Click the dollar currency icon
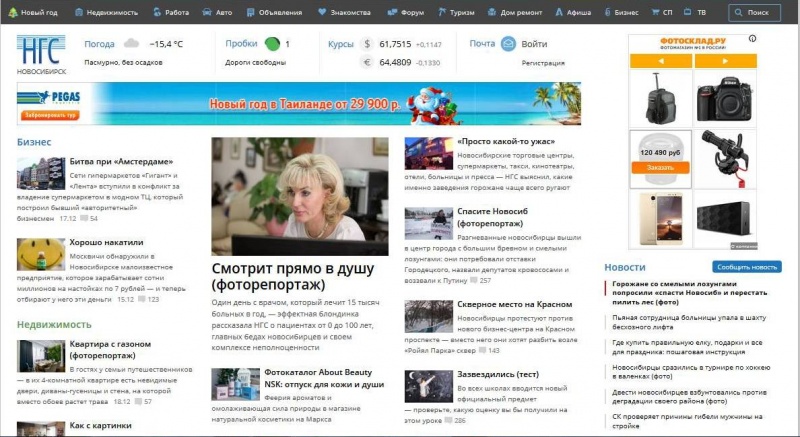 tap(367, 44)
